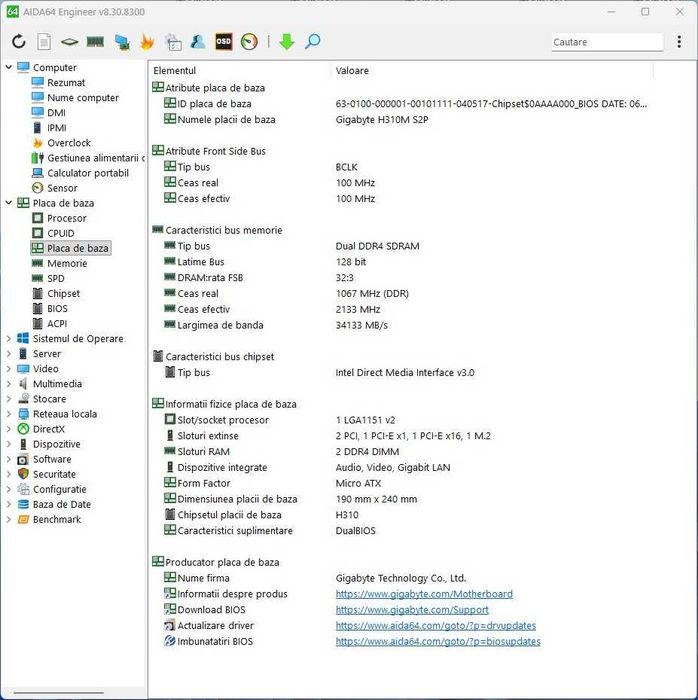Open the ACPI tree item
Screen dimensions: 698x700
pos(57,324)
